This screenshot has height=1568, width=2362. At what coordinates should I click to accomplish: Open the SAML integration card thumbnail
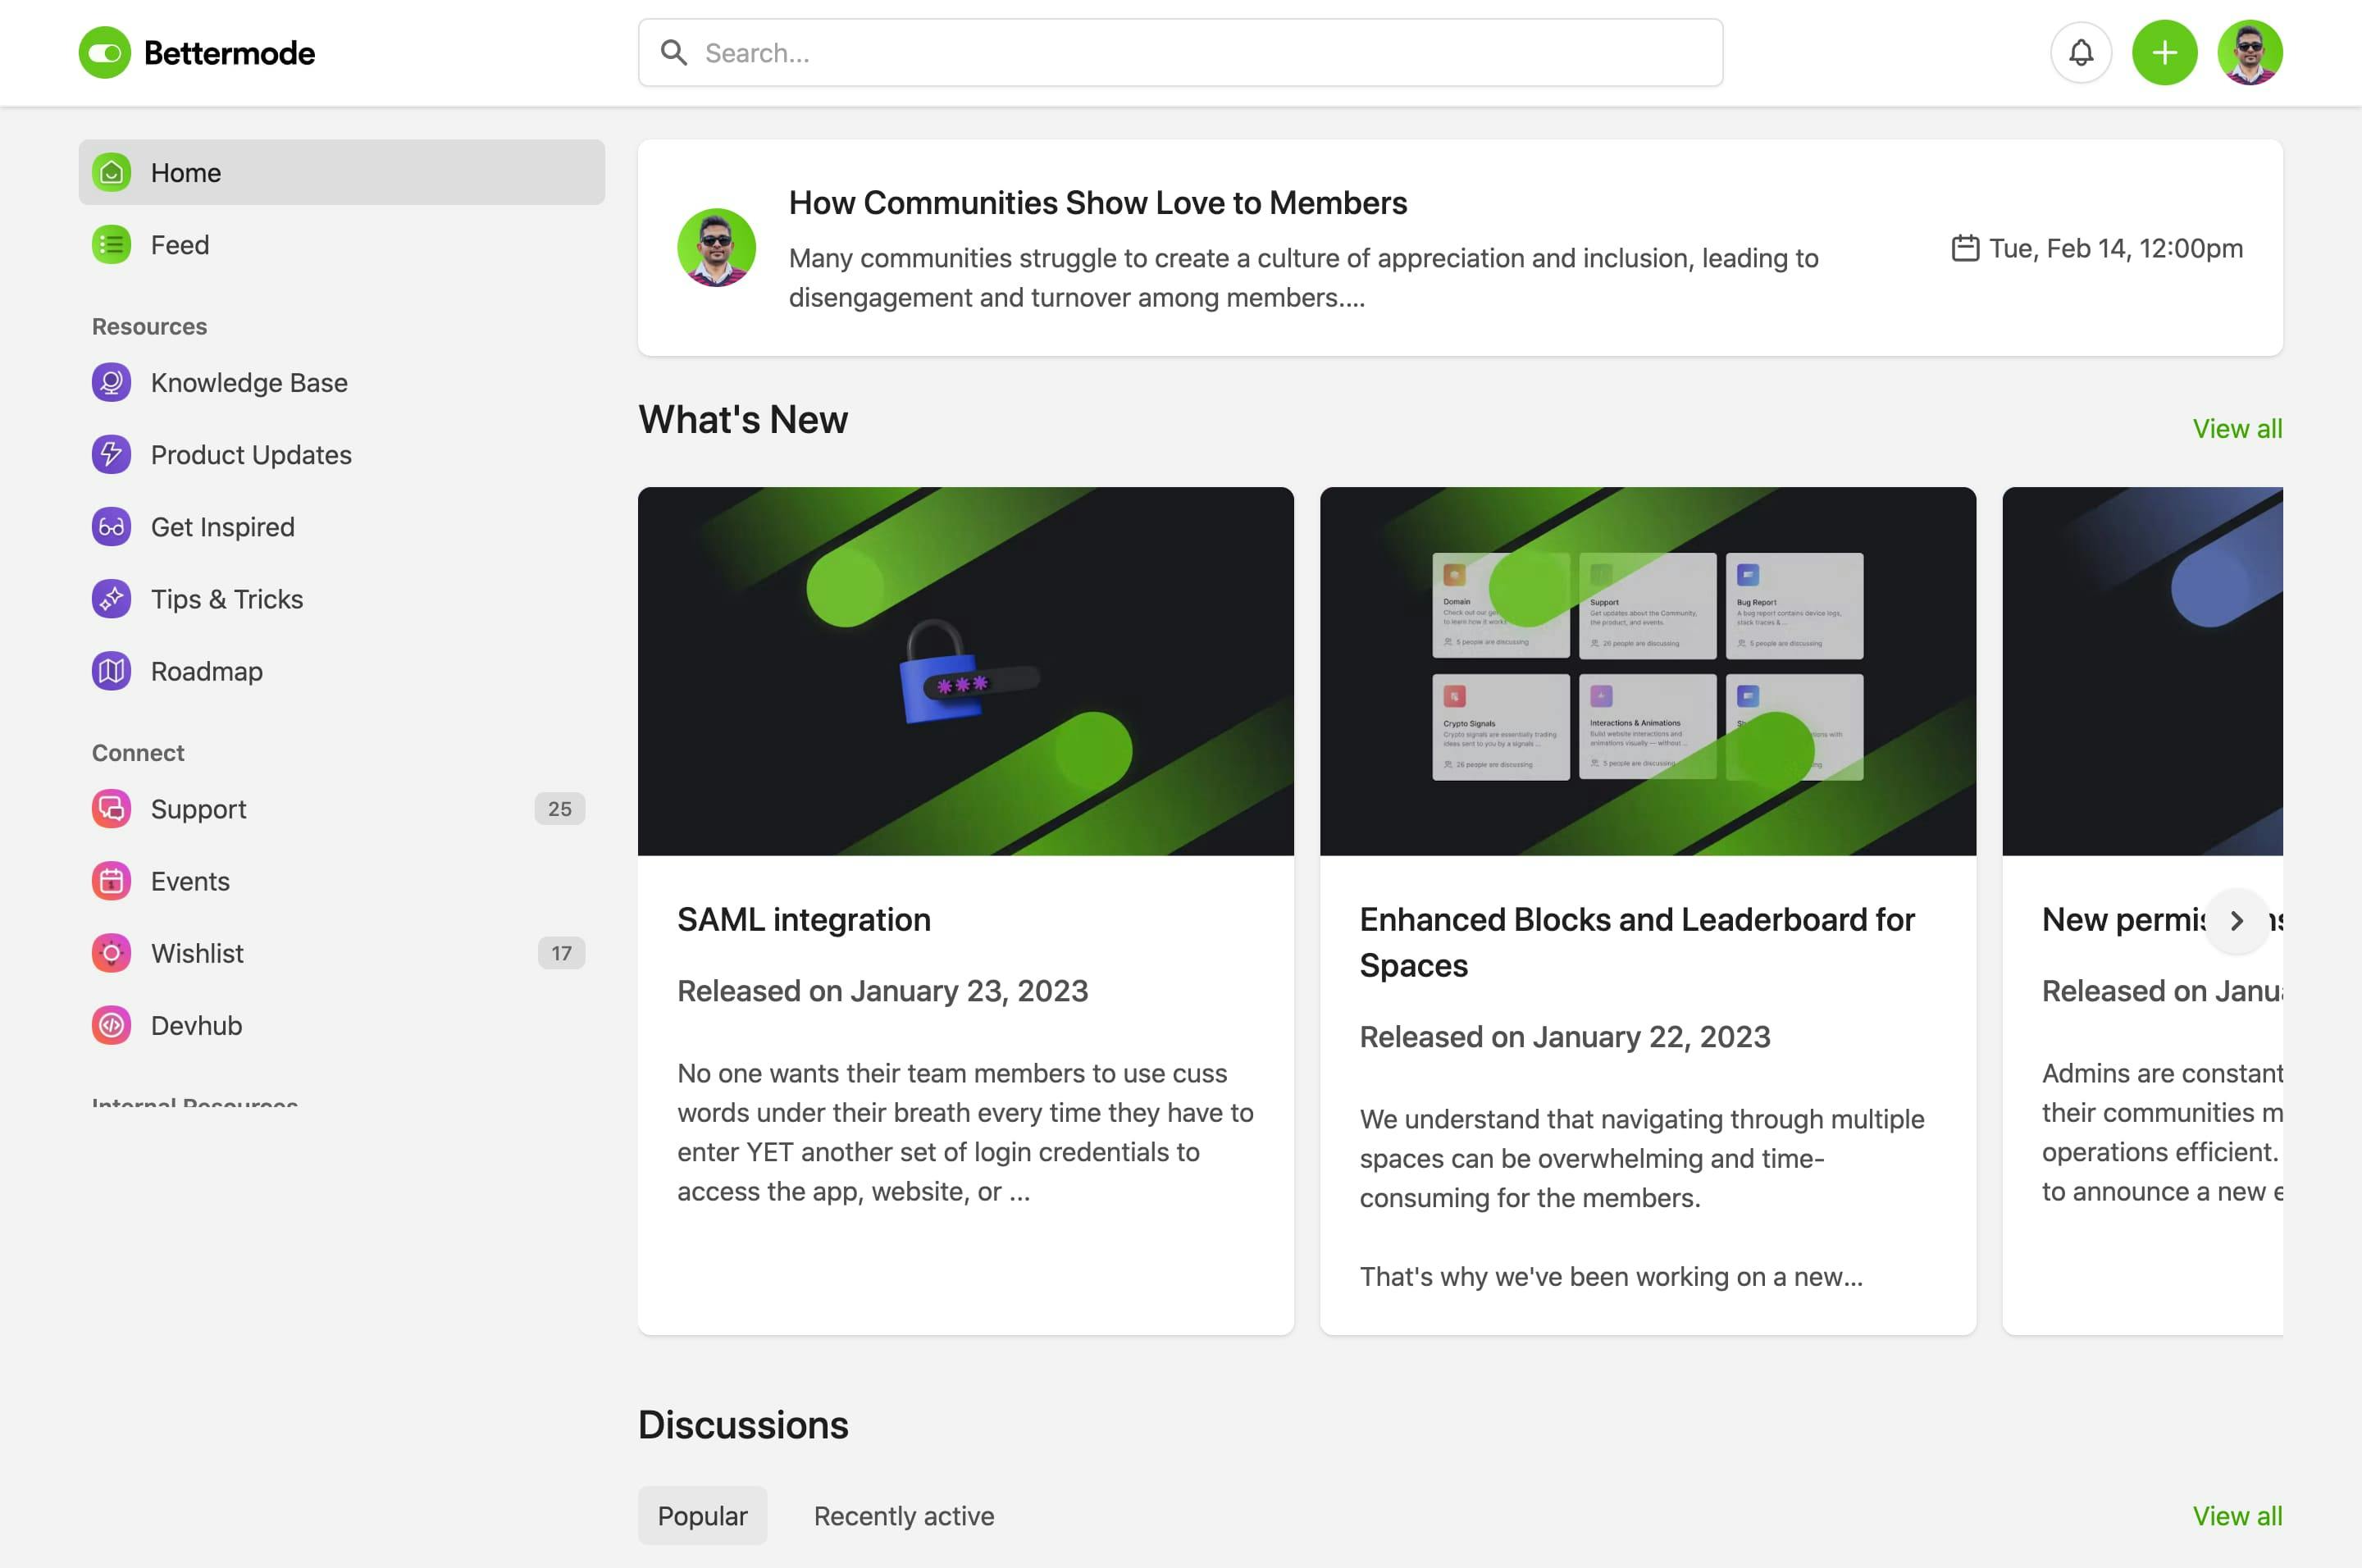click(965, 671)
